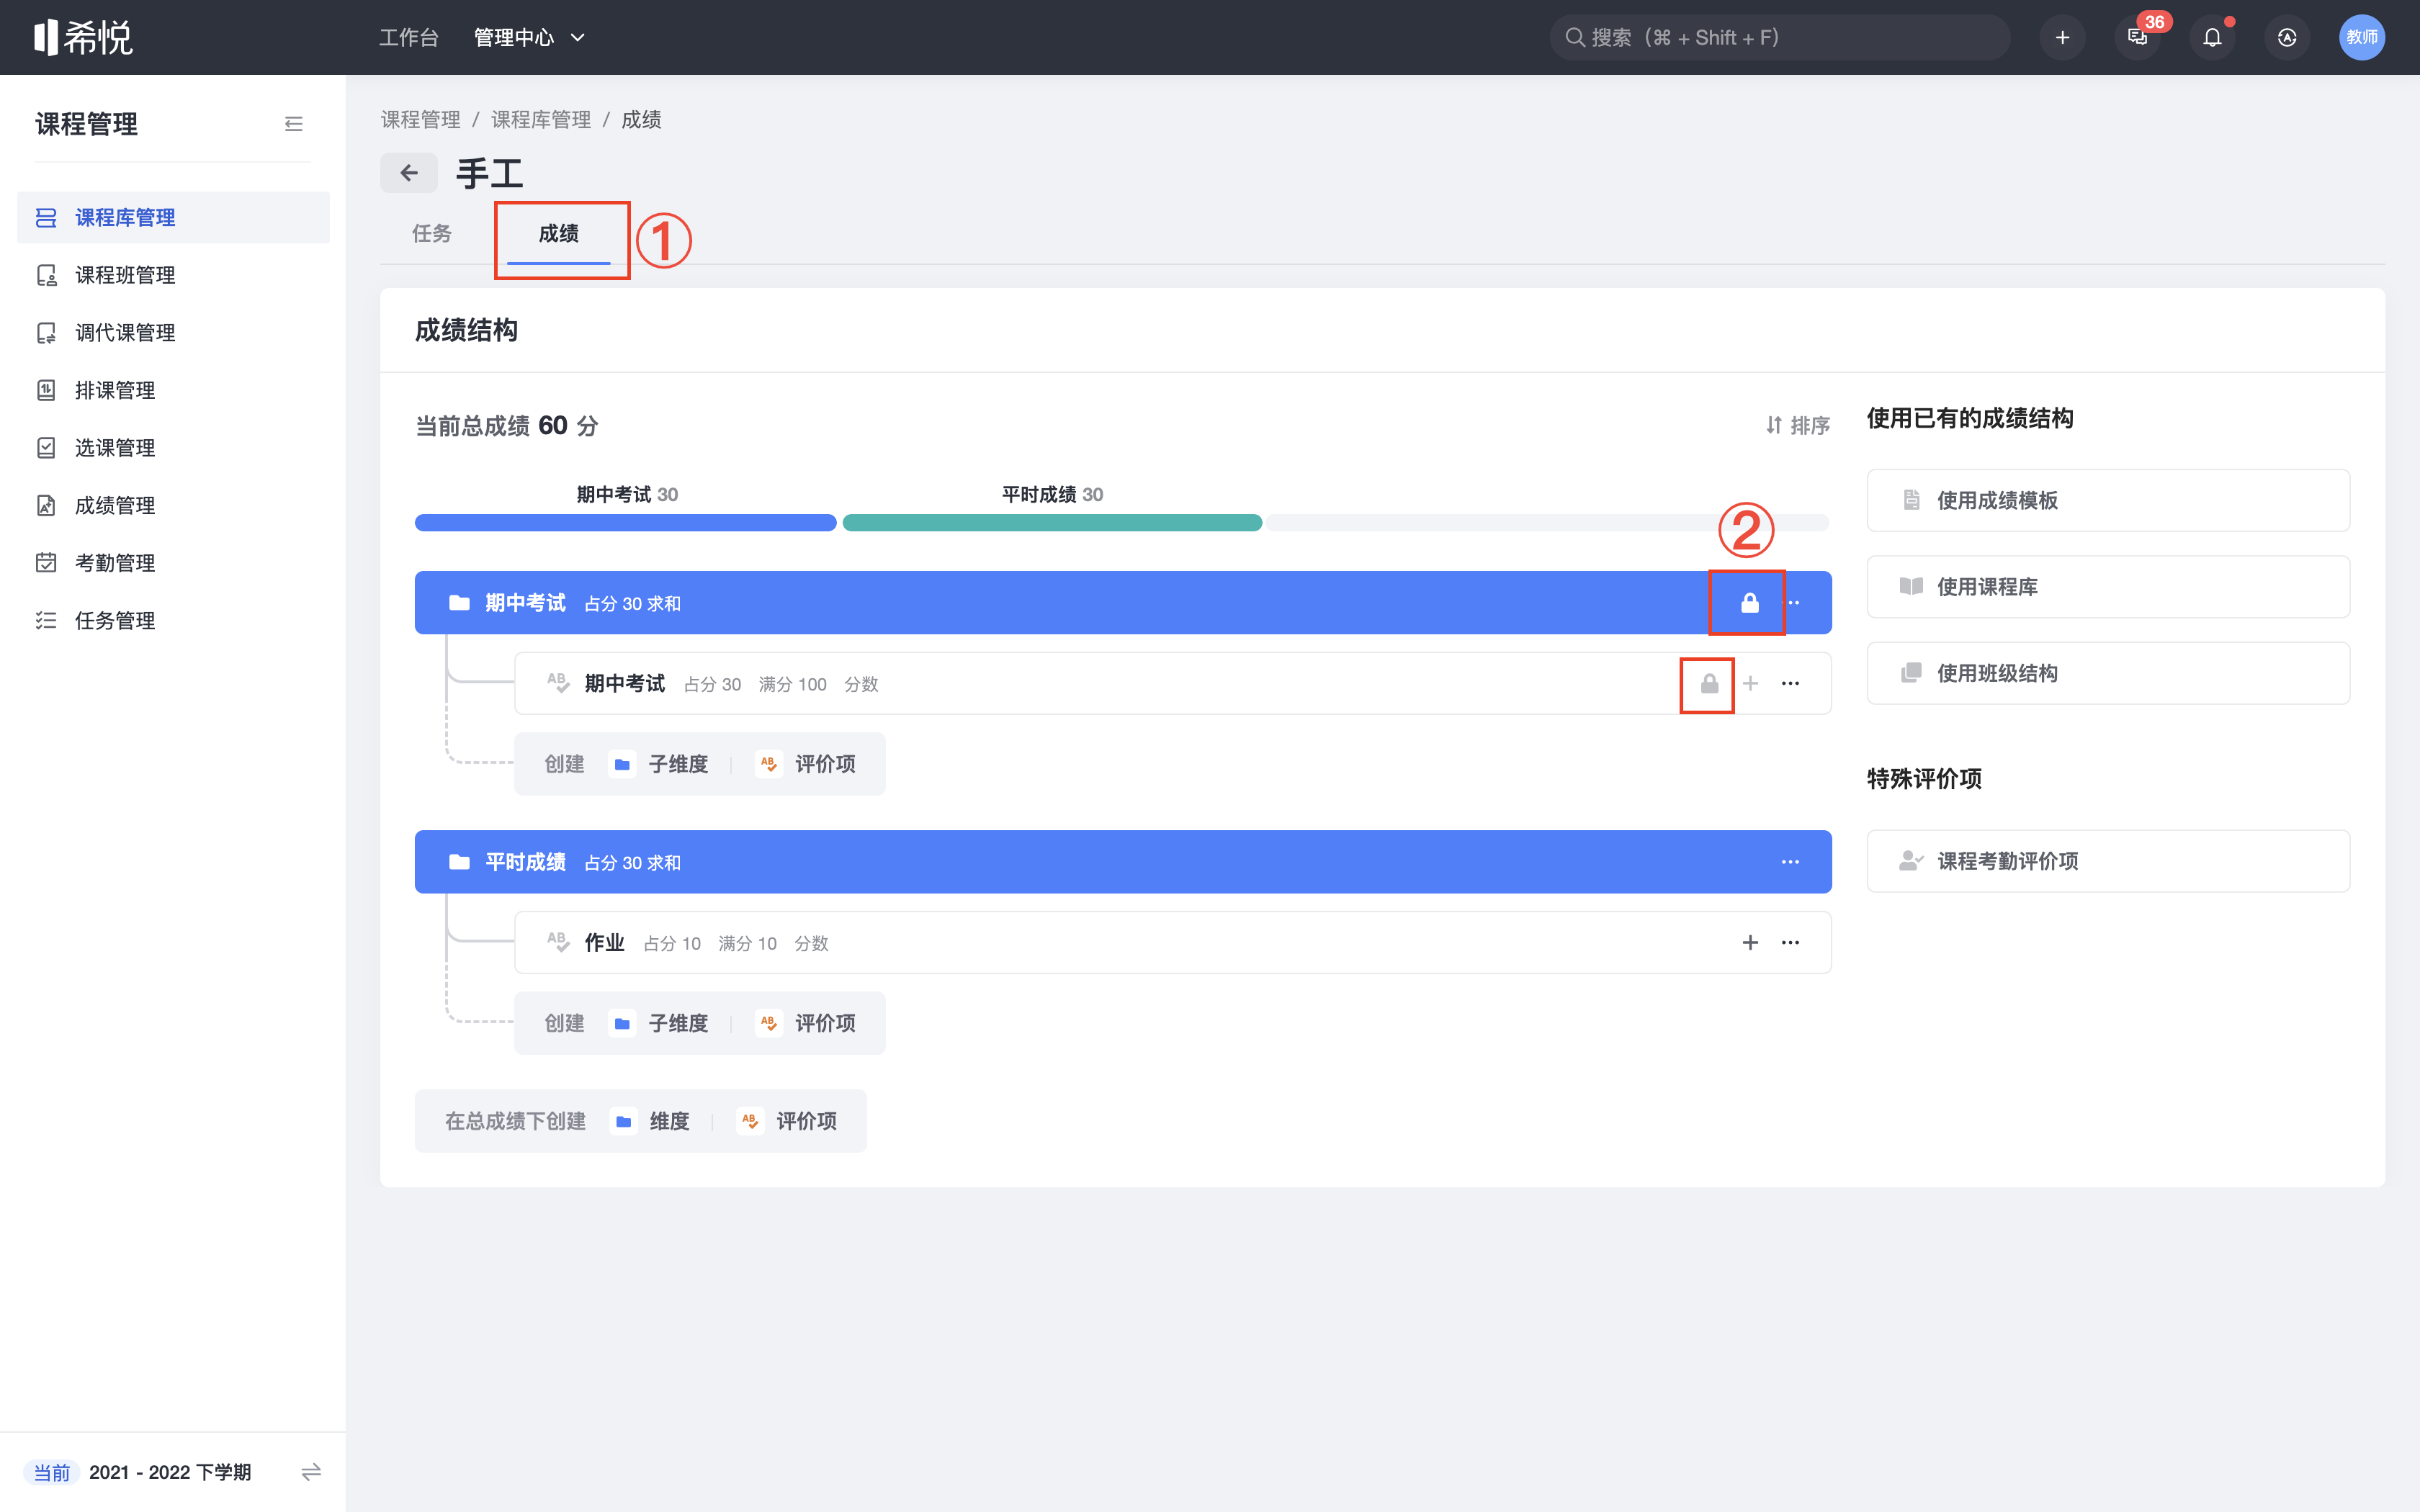The width and height of the screenshot is (2420, 1512).
Task: Open the 工作台 menu item
Action: click(x=408, y=37)
